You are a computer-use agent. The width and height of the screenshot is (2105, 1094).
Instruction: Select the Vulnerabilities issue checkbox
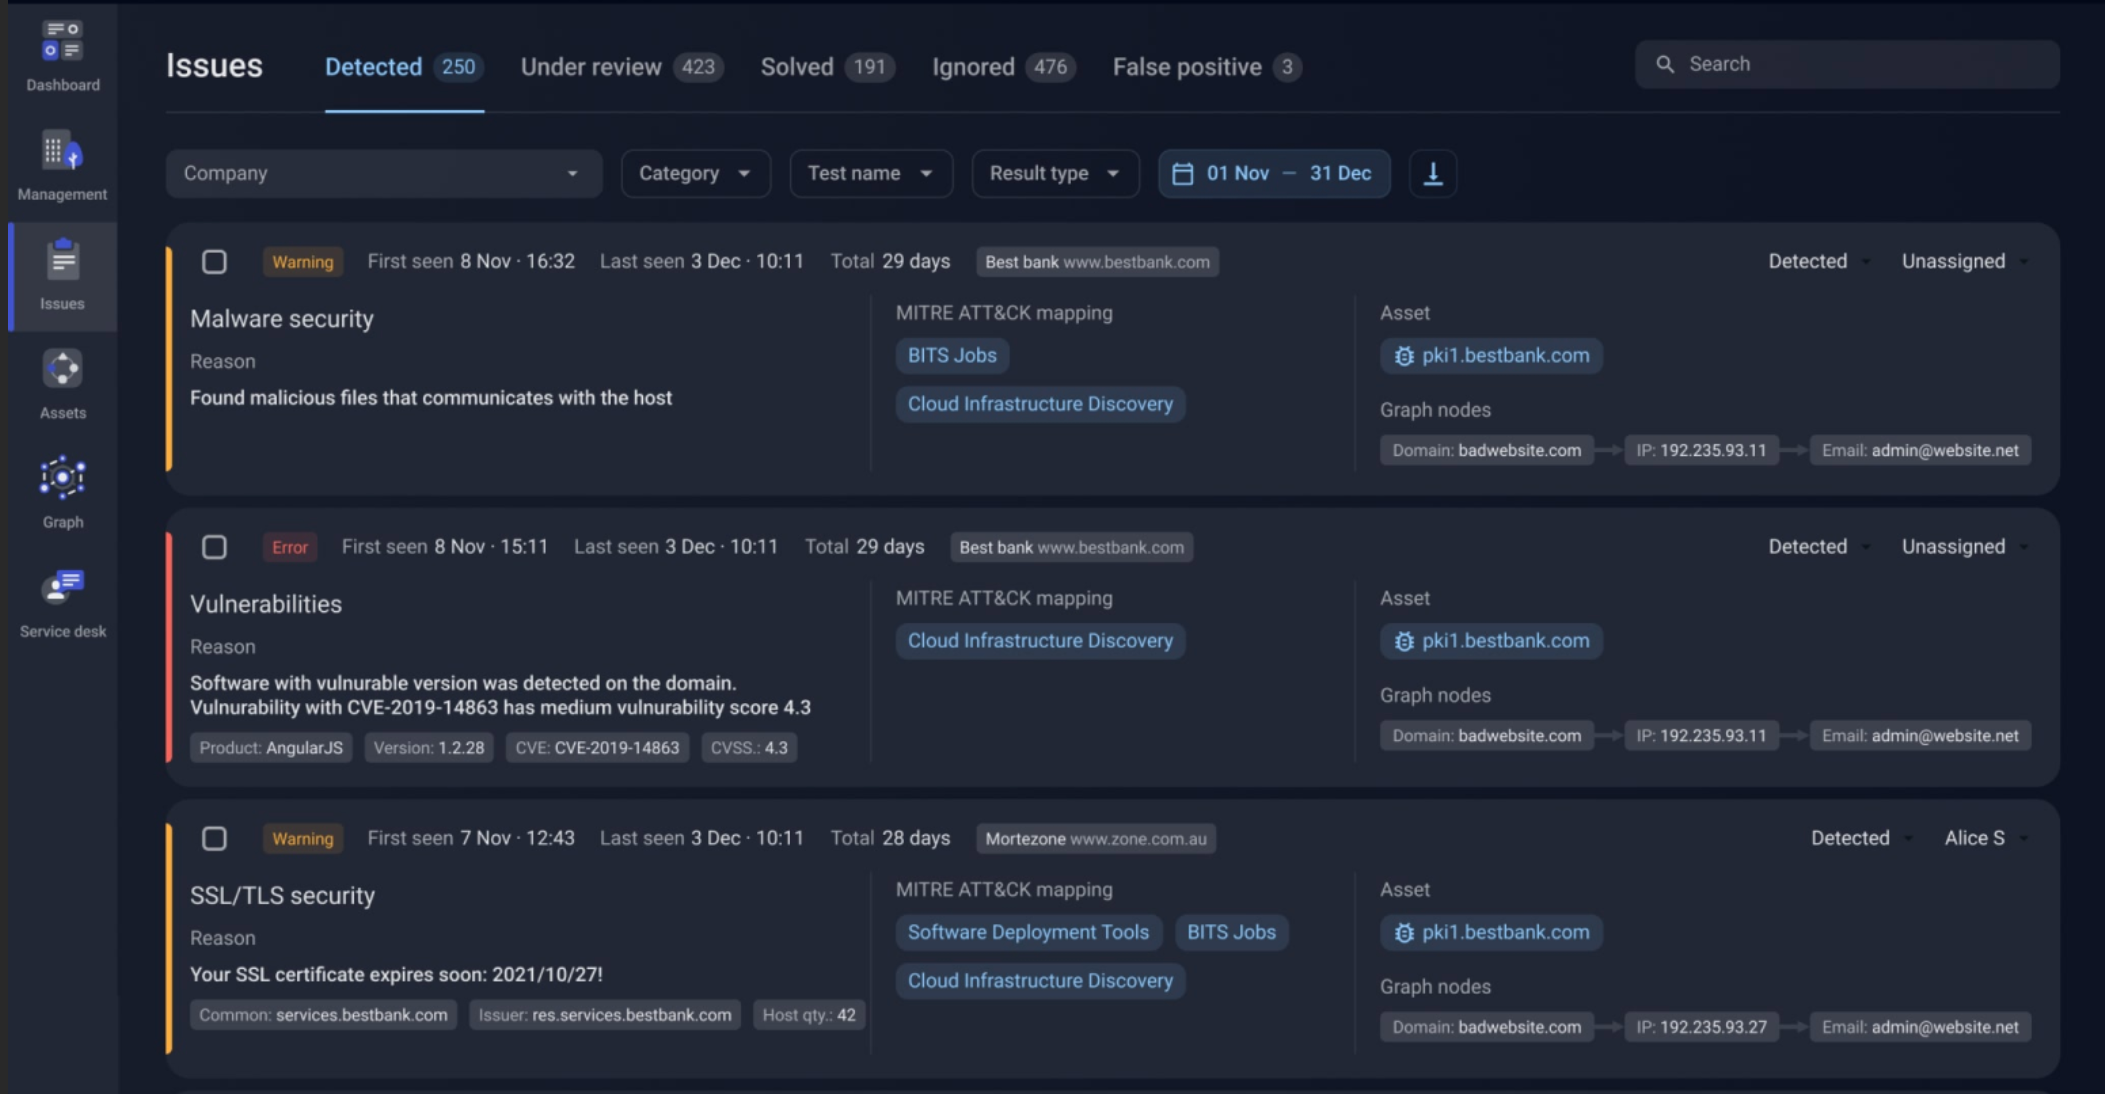(214, 547)
